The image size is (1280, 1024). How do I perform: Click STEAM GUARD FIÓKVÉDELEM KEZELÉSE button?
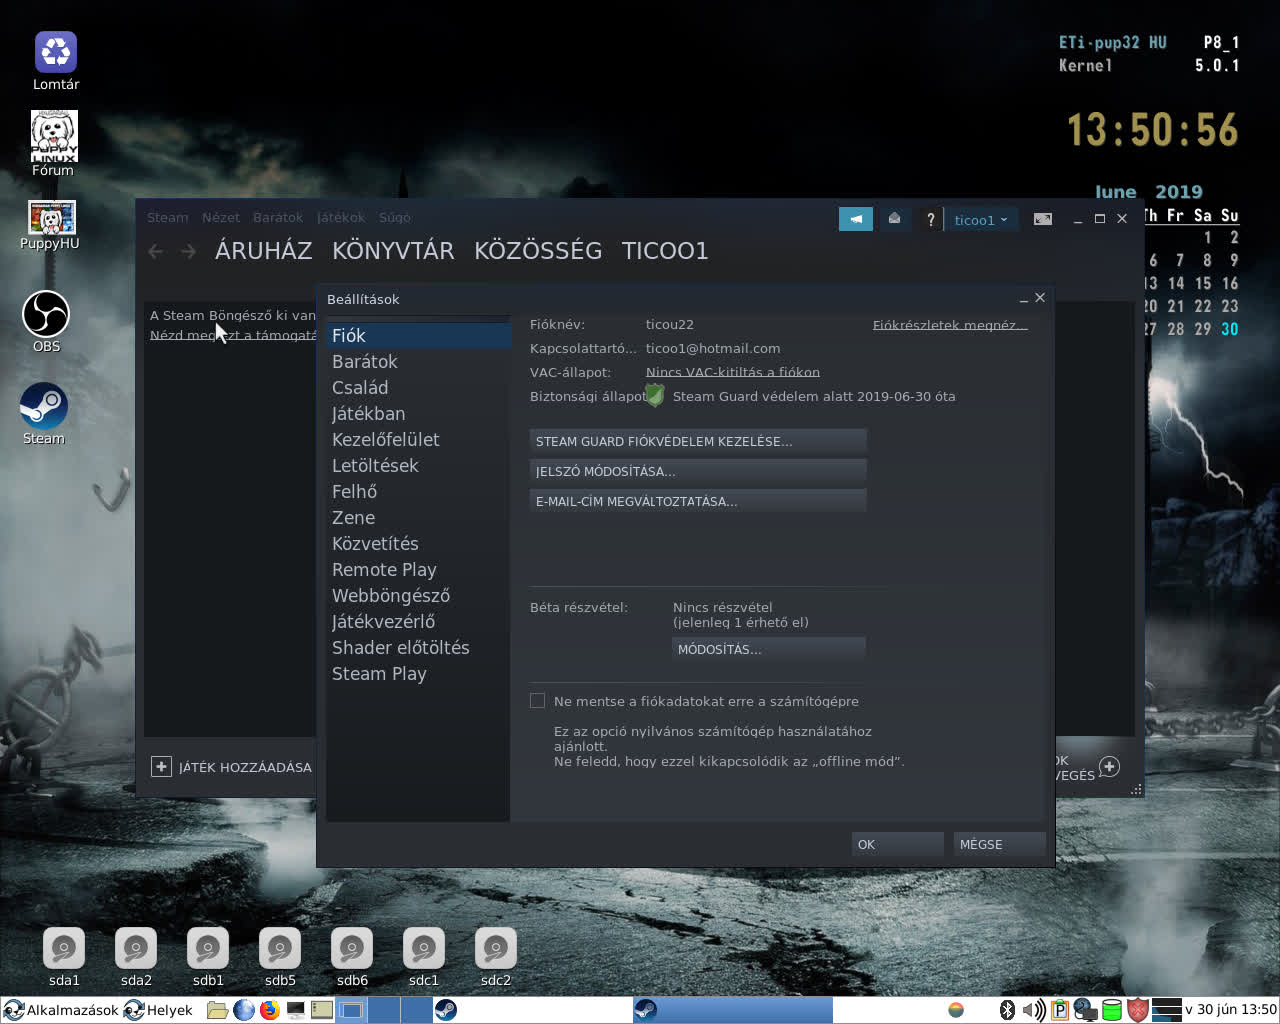[x=698, y=441]
